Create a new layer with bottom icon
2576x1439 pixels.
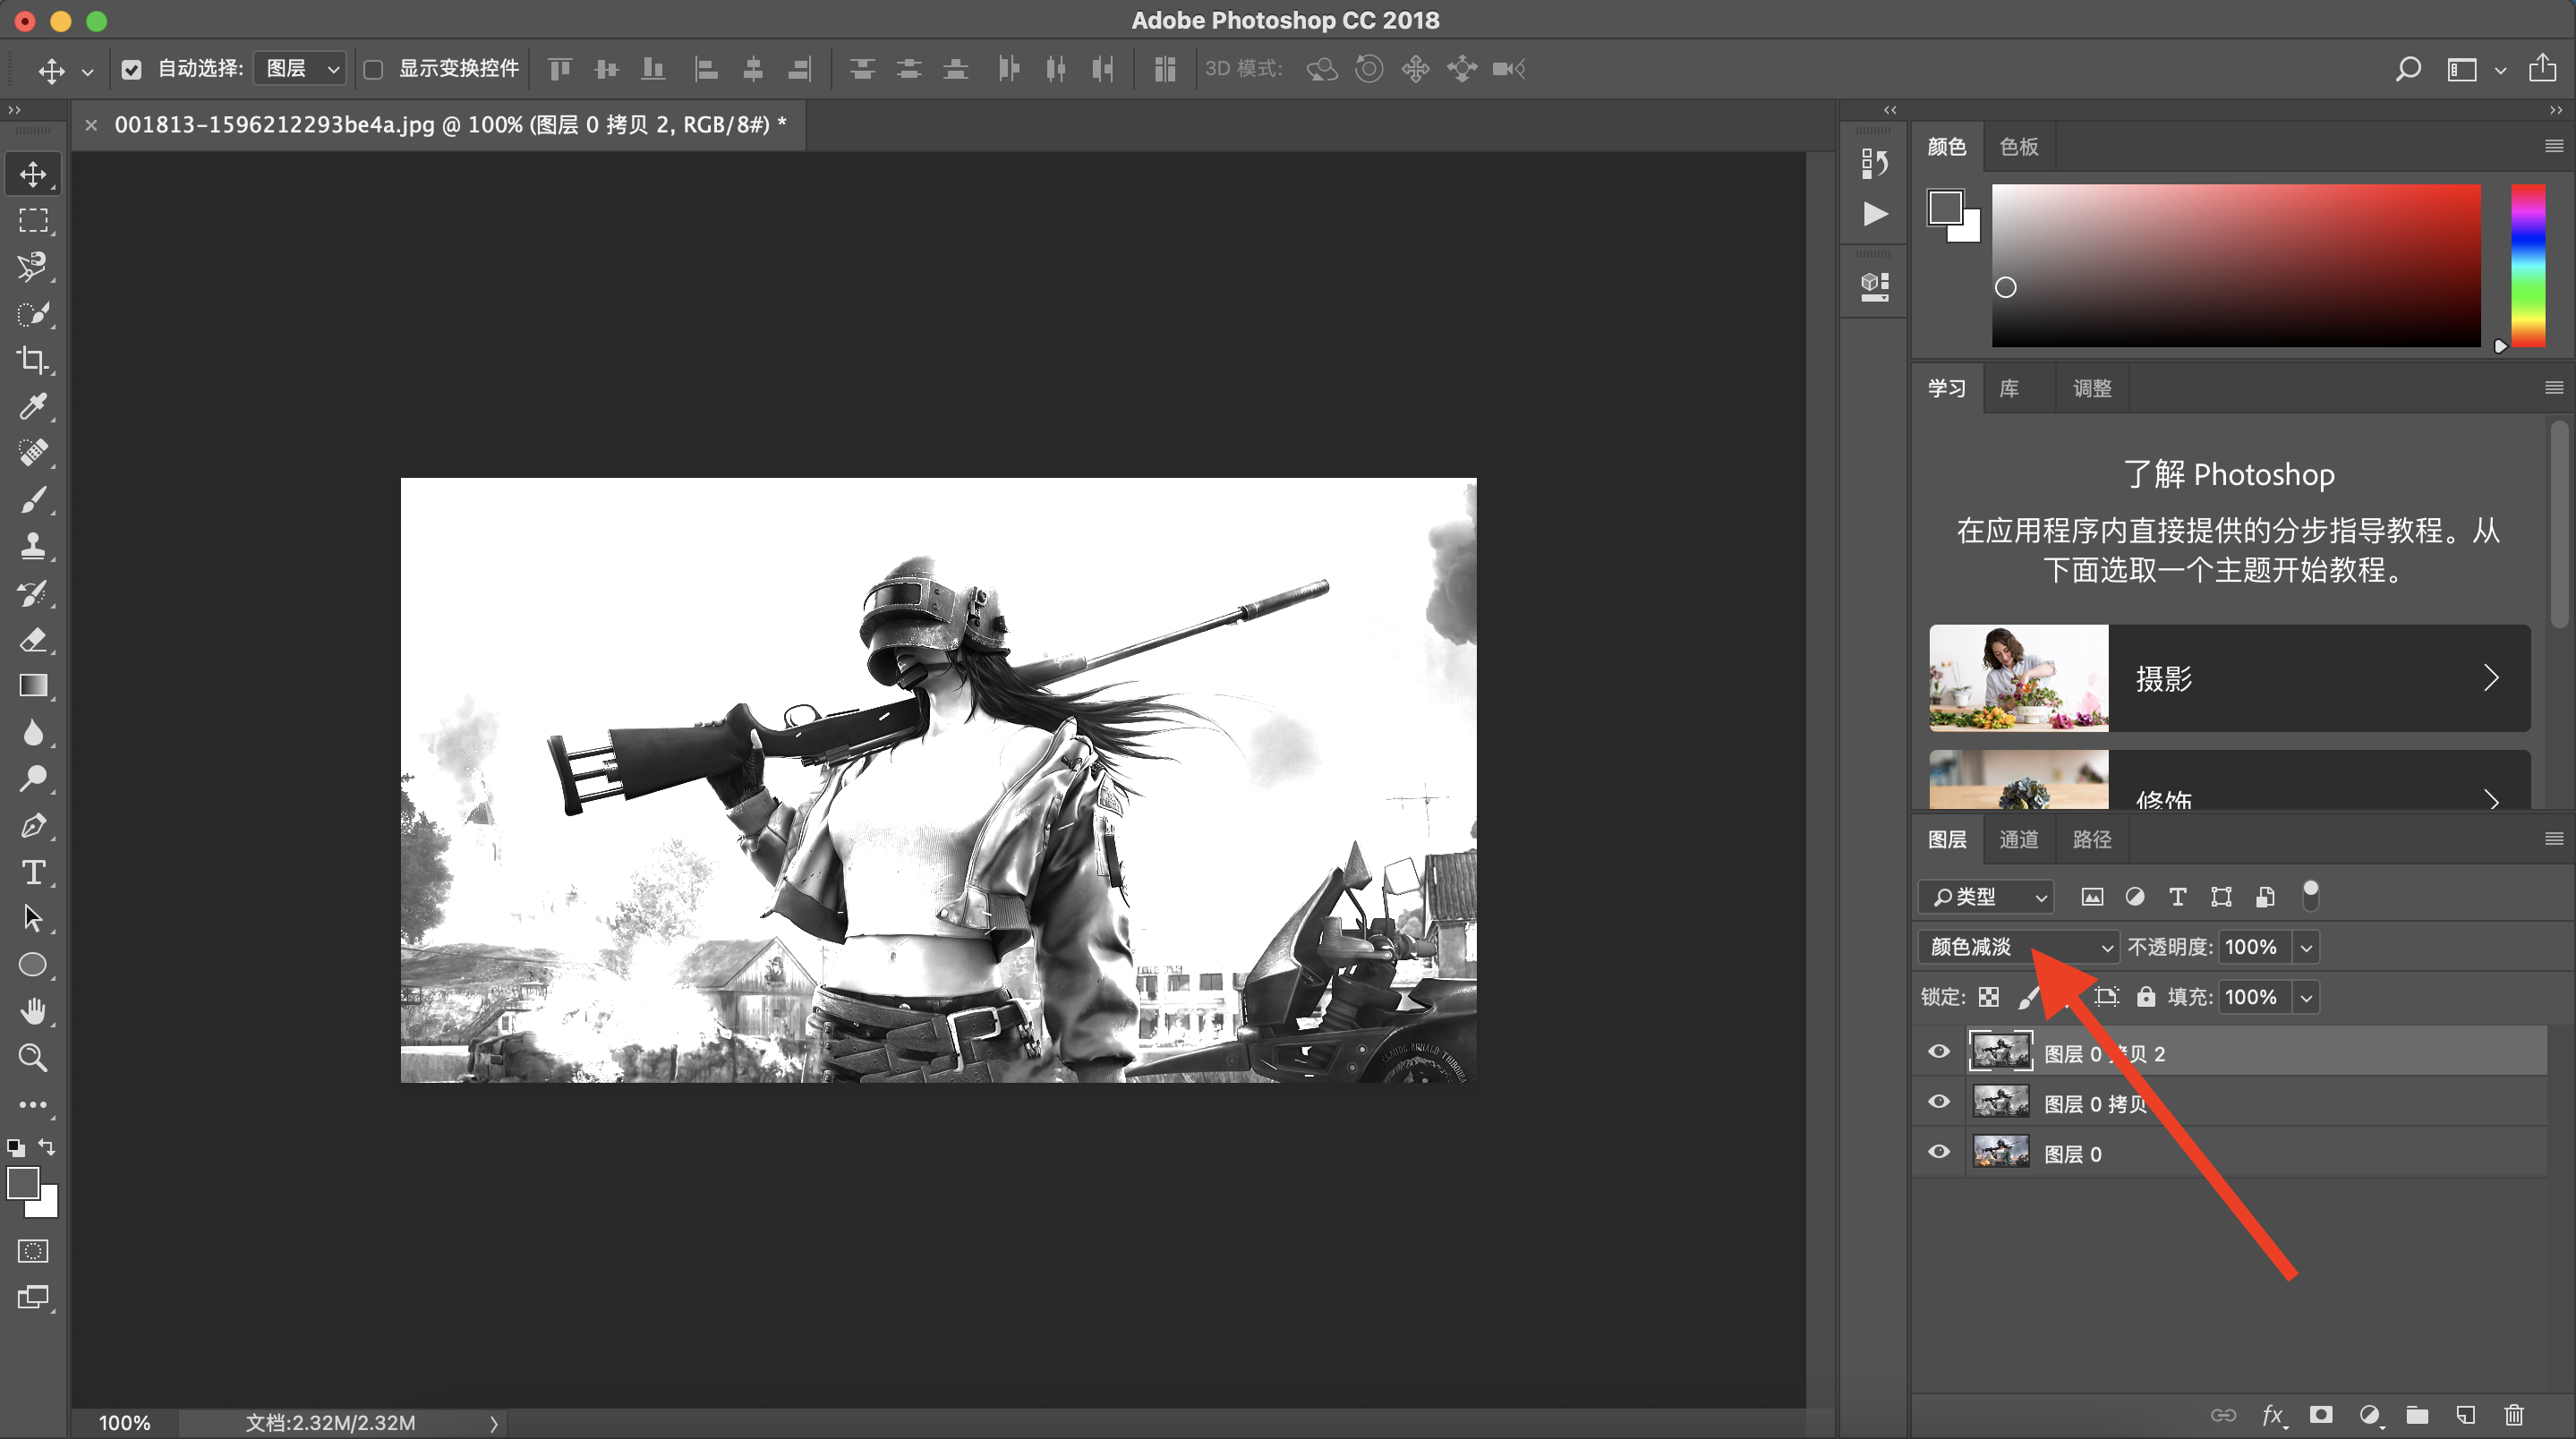point(2466,1415)
